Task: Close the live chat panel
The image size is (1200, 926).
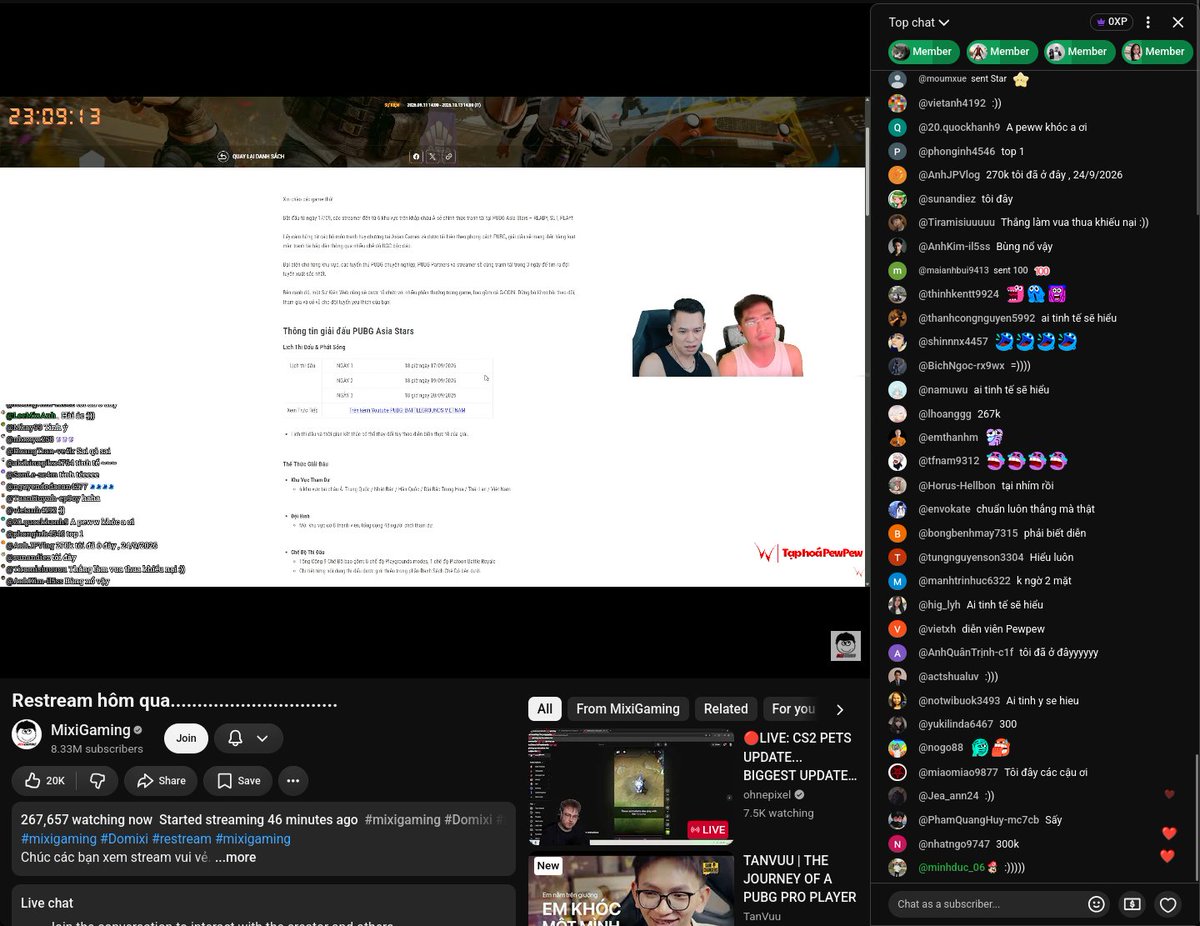Action: (1178, 22)
